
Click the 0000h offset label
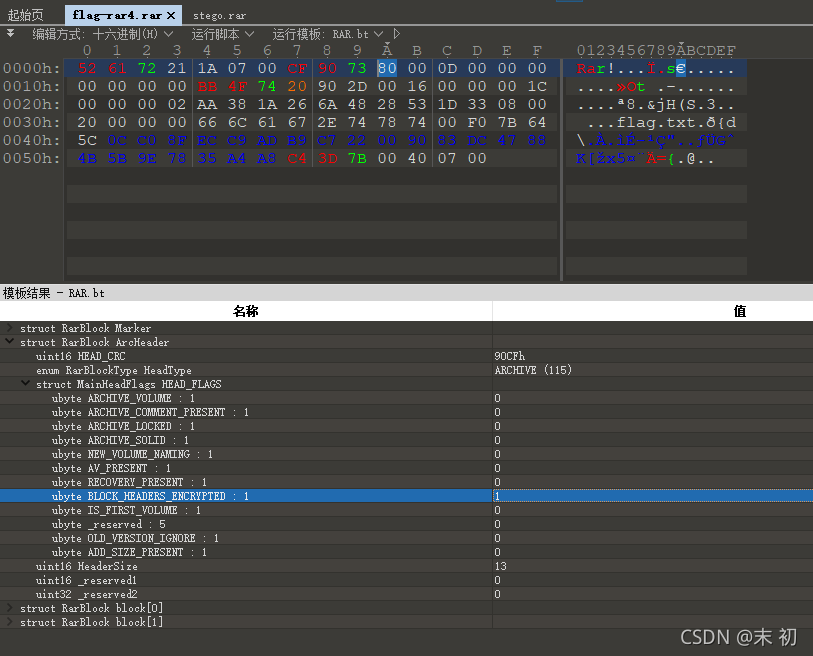(32, 68)
